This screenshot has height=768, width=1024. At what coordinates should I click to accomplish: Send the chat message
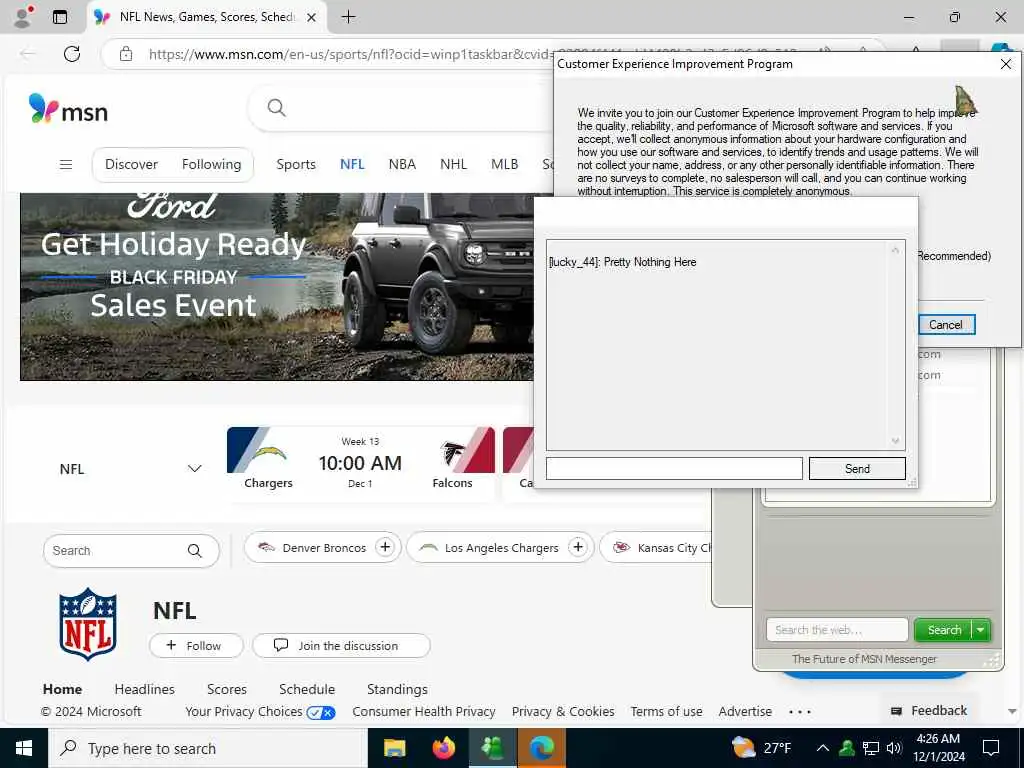point(857,468)
